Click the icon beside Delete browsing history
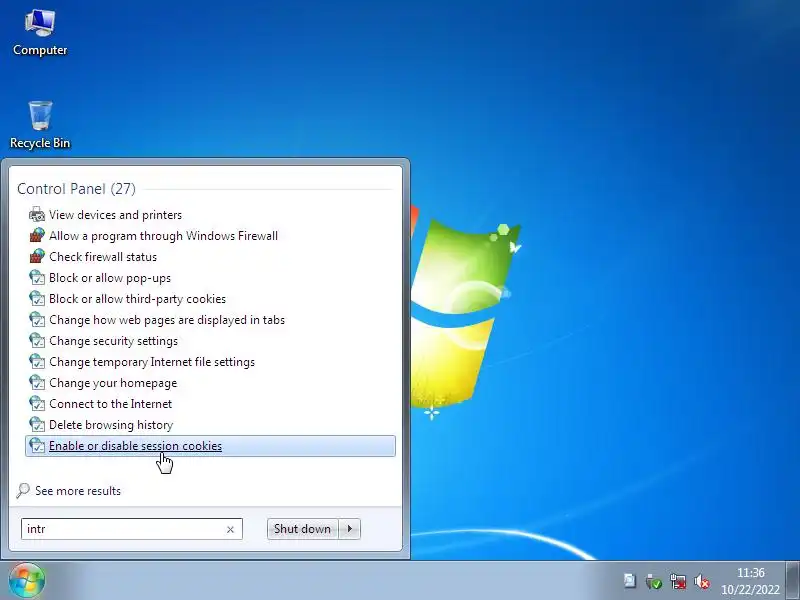 click(37, 424)
